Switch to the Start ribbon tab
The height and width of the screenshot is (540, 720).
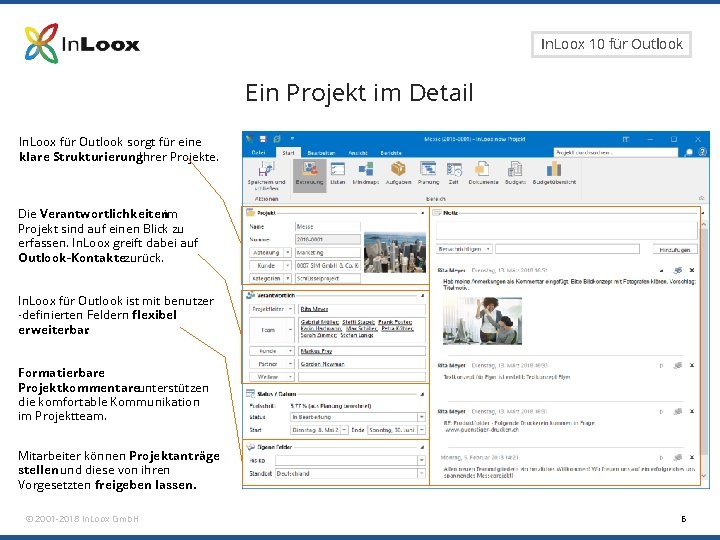click(288, 152)
